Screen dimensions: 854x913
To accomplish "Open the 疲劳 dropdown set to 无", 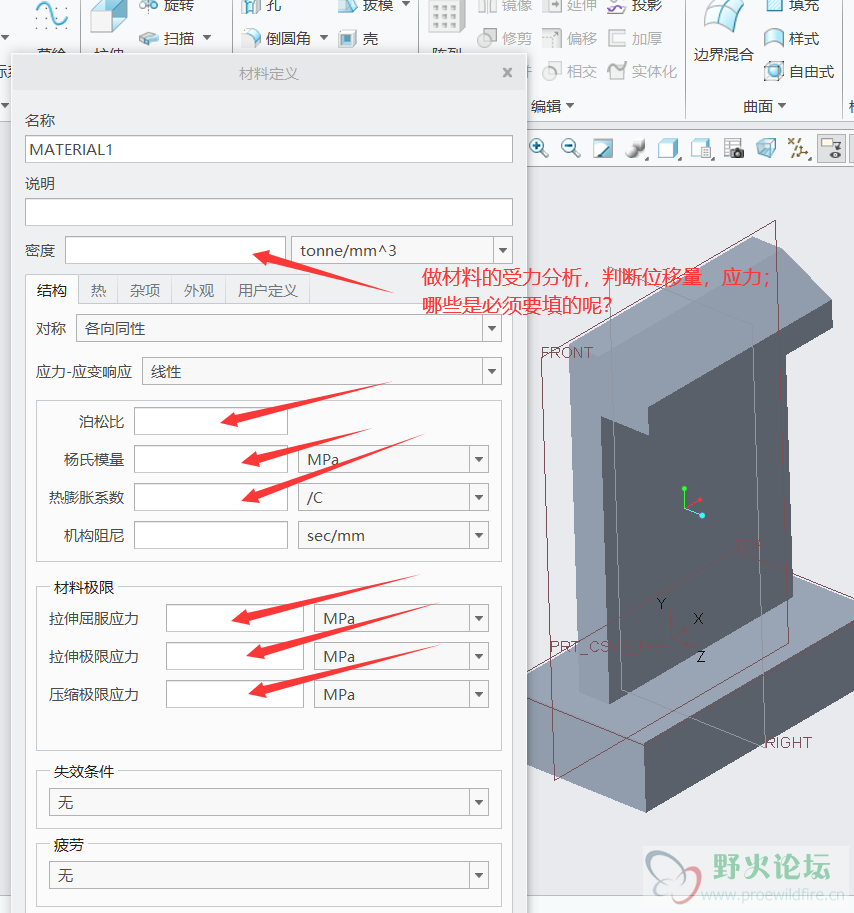I will click(268, 875).
